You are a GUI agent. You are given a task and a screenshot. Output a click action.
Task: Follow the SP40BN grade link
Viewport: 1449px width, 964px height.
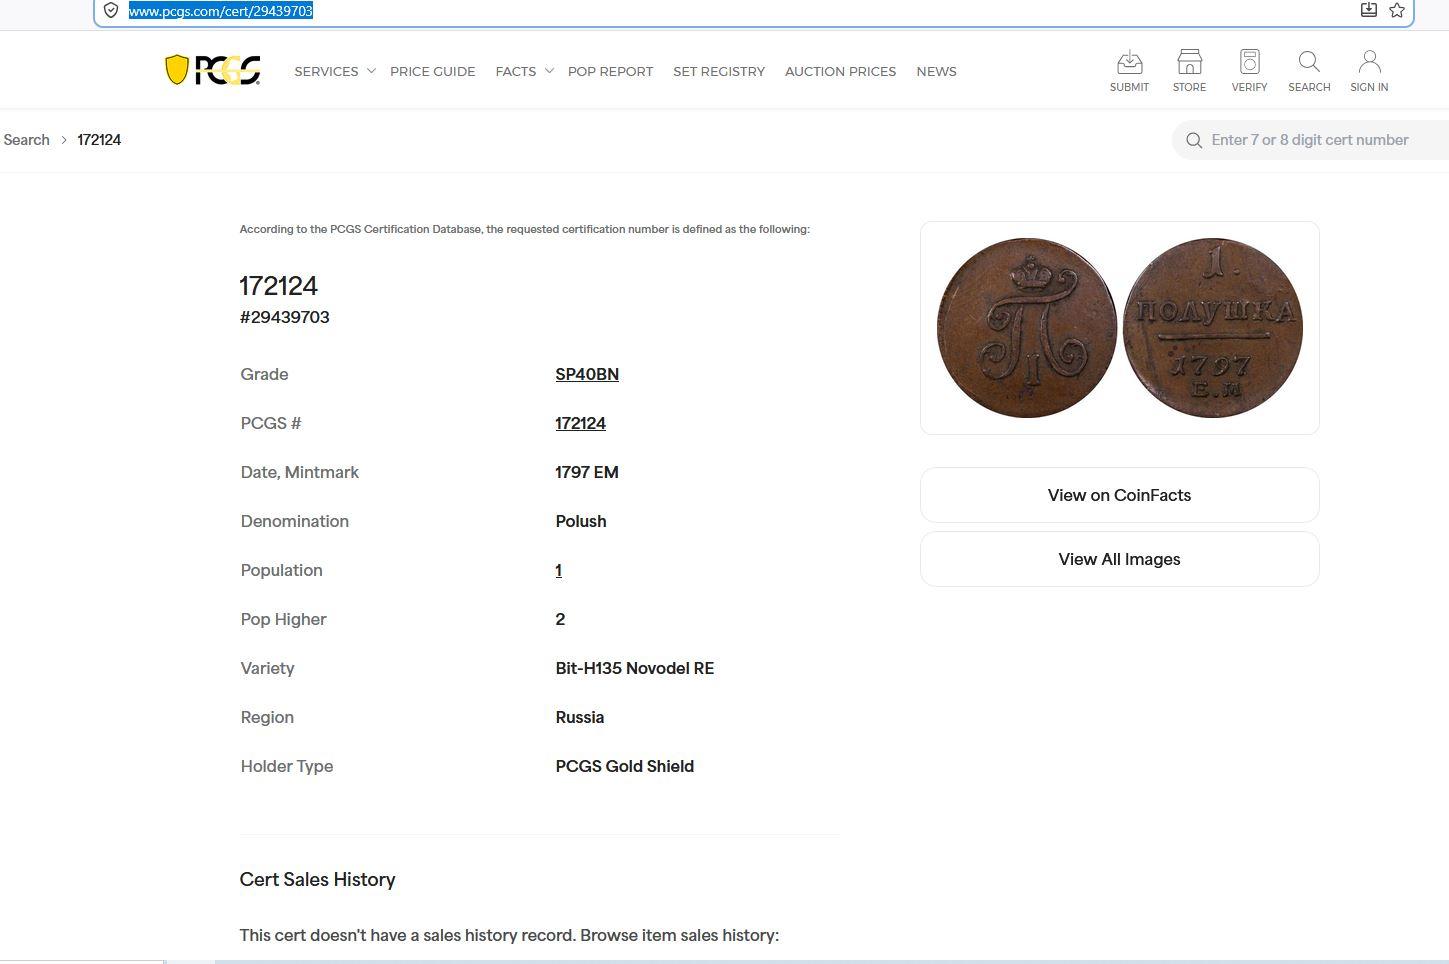click(587, 374)
